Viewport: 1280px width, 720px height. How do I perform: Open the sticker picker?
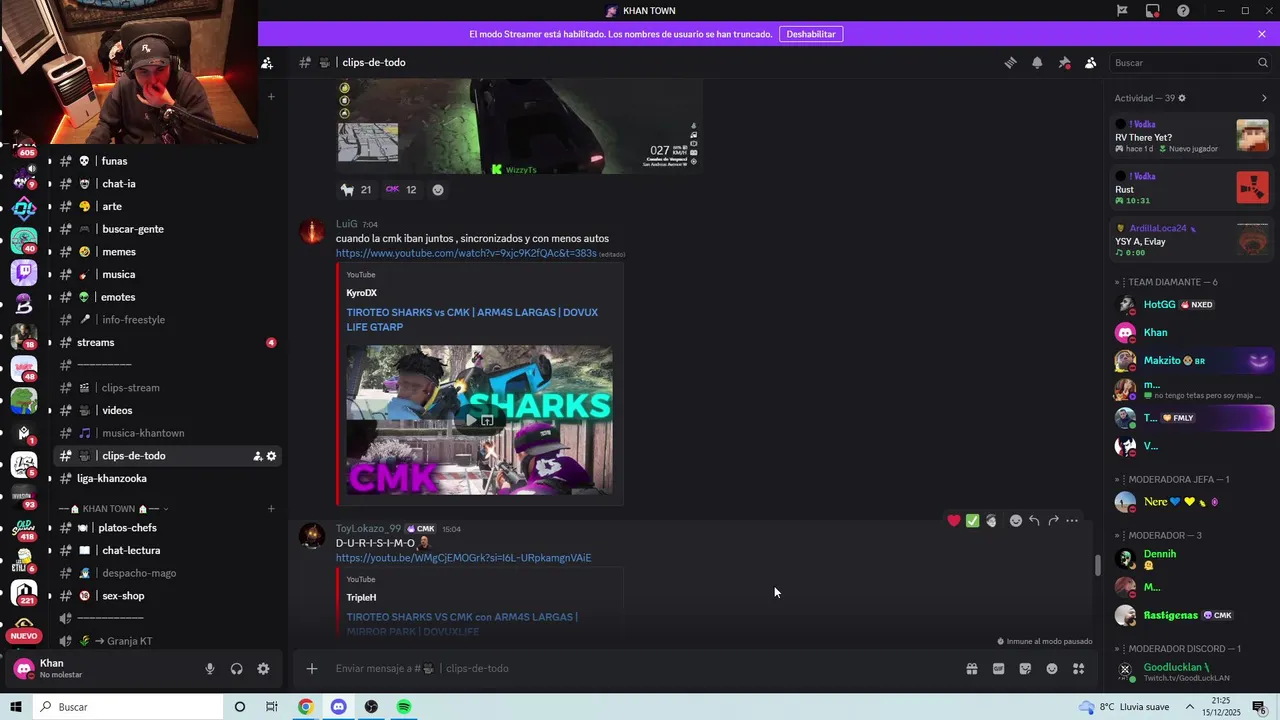click(1025, 669)
